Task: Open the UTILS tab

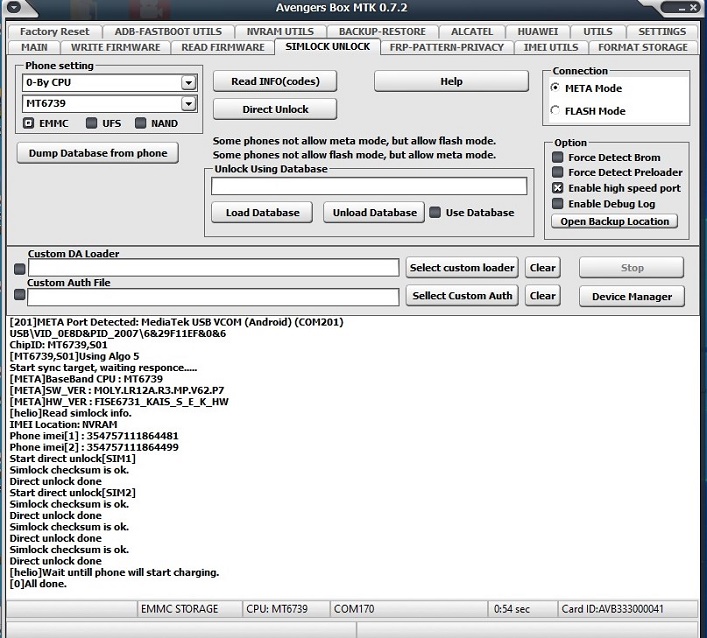Action: [597, 31]
